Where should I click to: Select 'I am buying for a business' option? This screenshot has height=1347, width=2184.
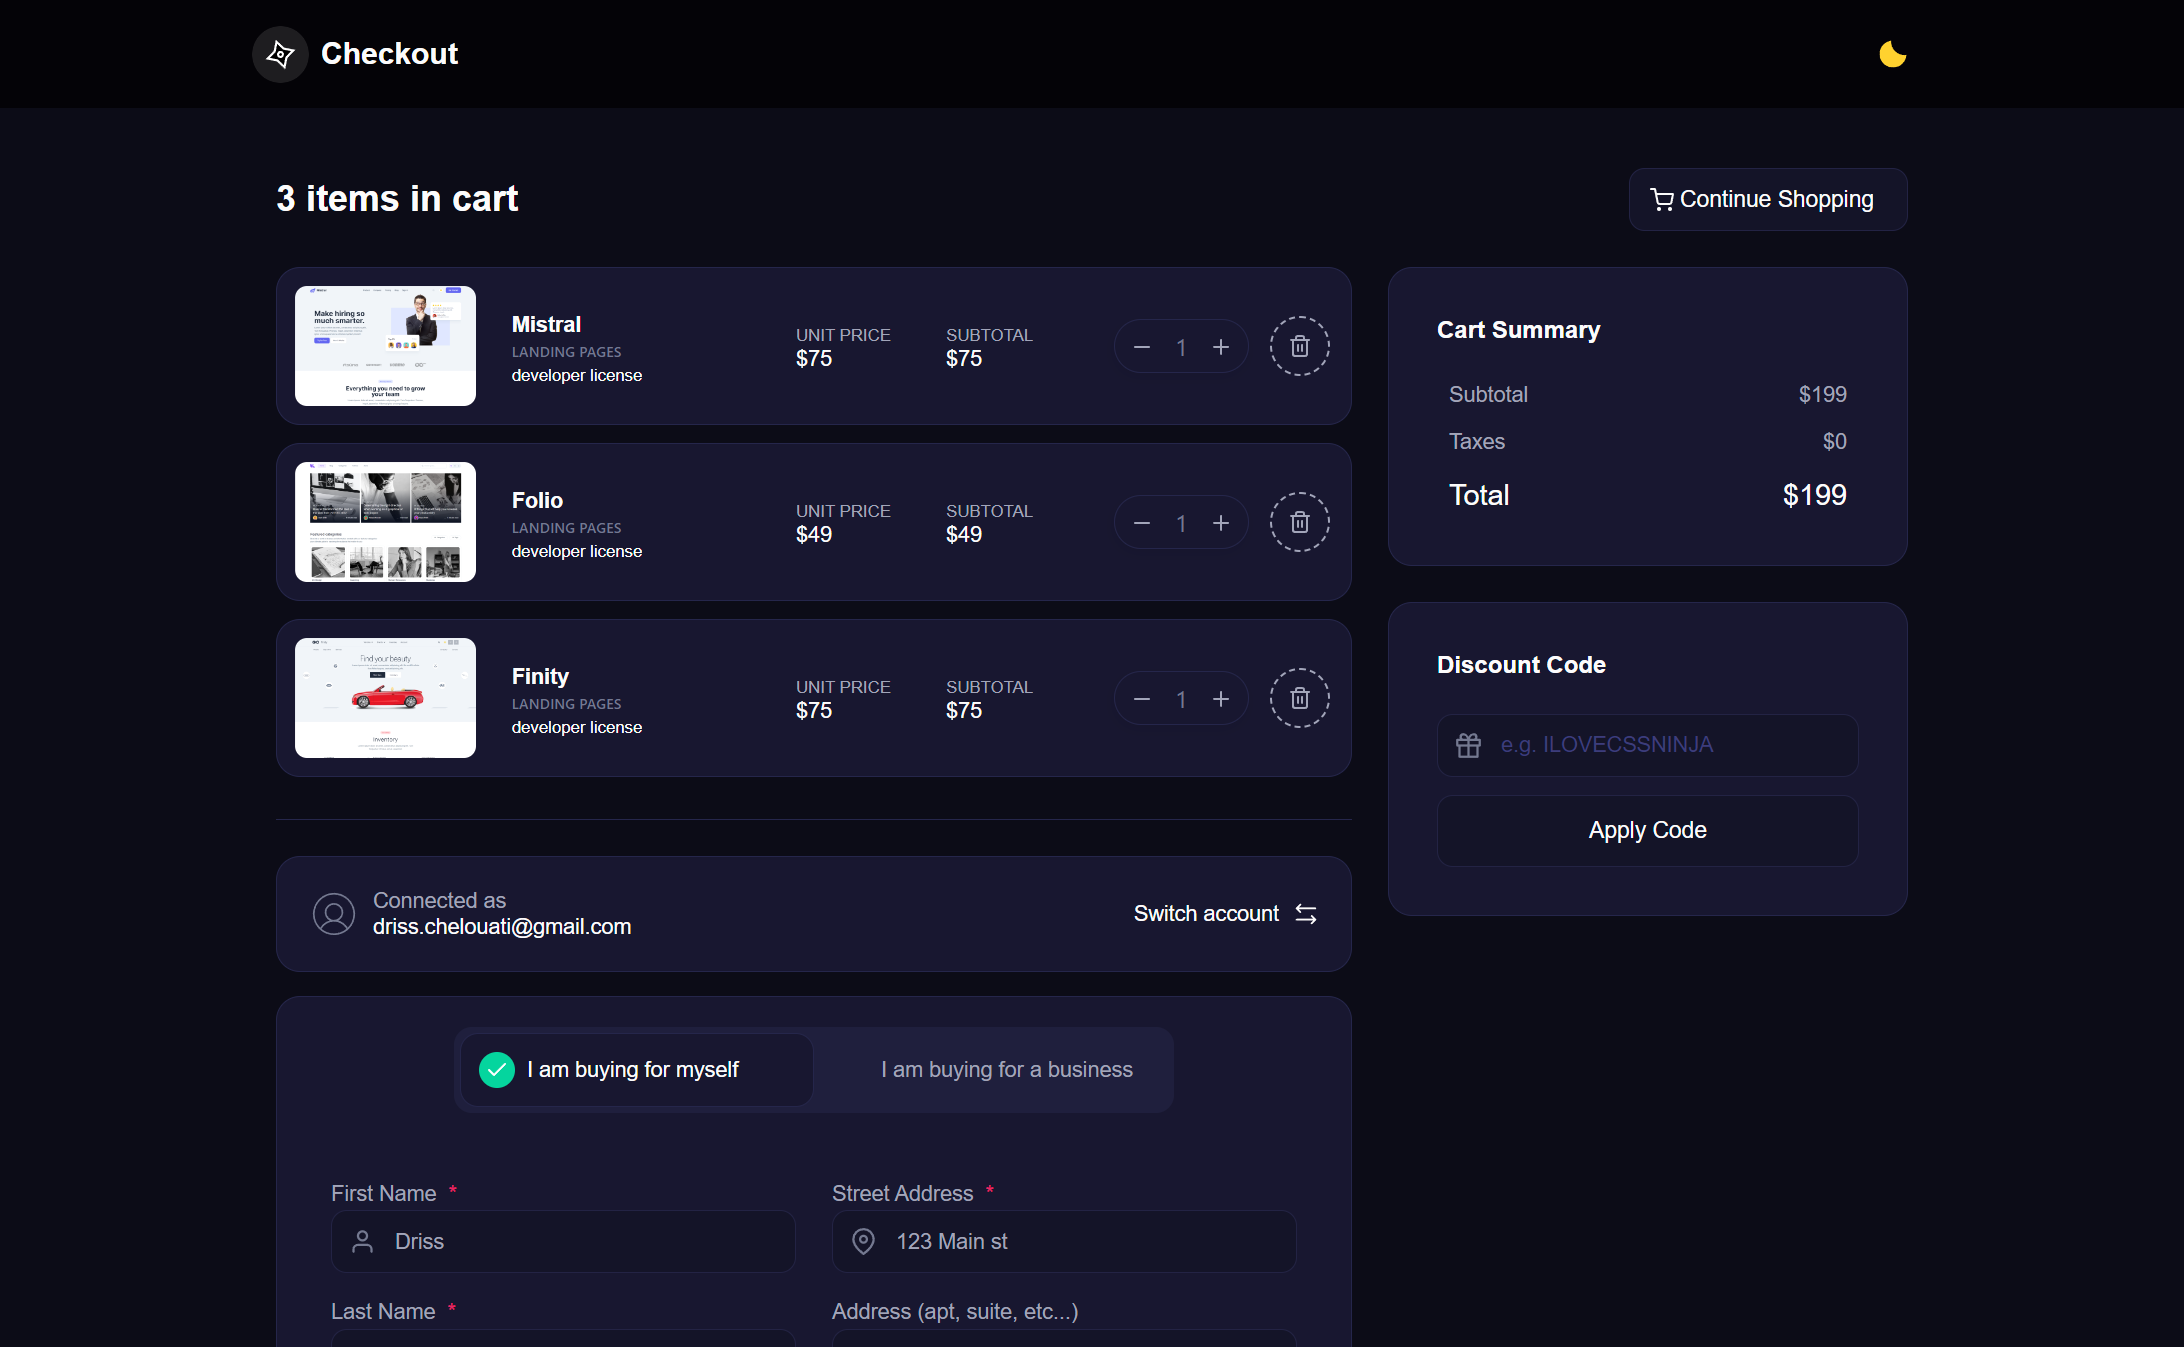(x=1006, y=1070)
